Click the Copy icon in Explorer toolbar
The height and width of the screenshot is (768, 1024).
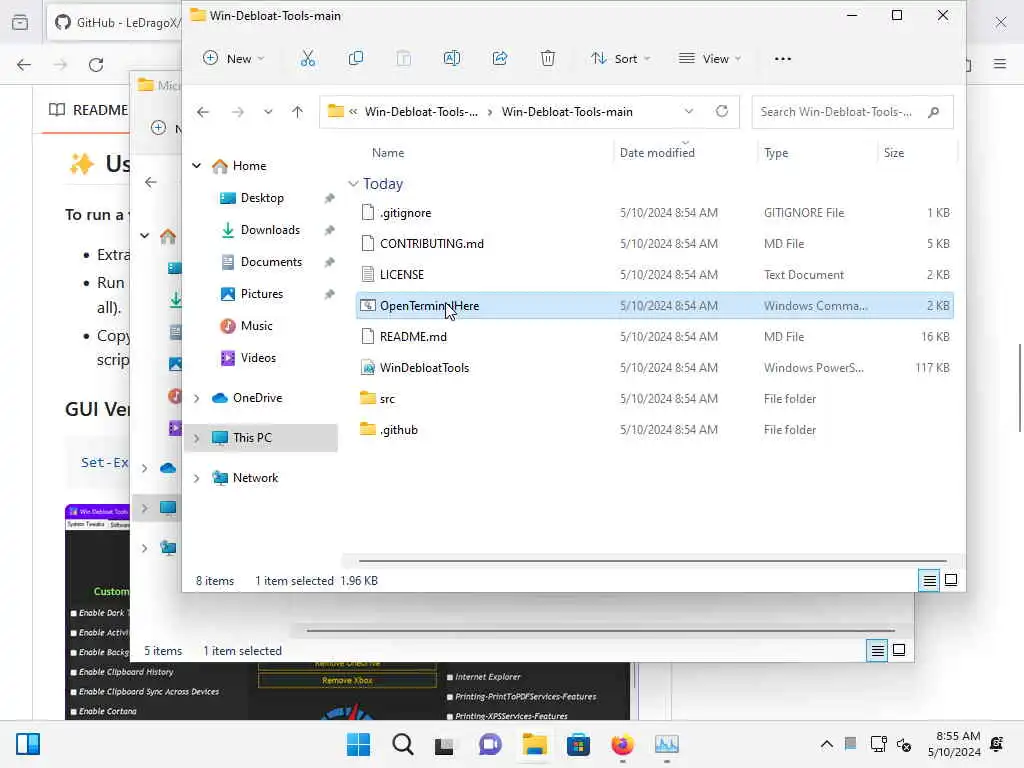point(356,59)
